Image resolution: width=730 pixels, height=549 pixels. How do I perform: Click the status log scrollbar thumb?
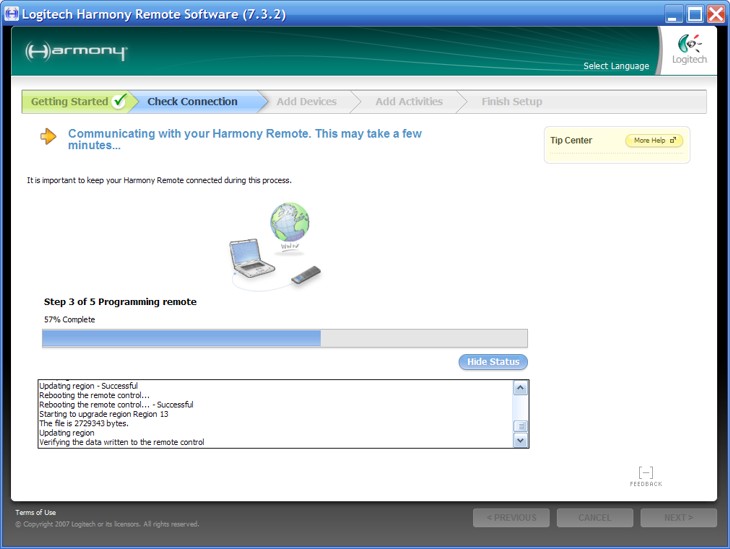coord(520,426)
